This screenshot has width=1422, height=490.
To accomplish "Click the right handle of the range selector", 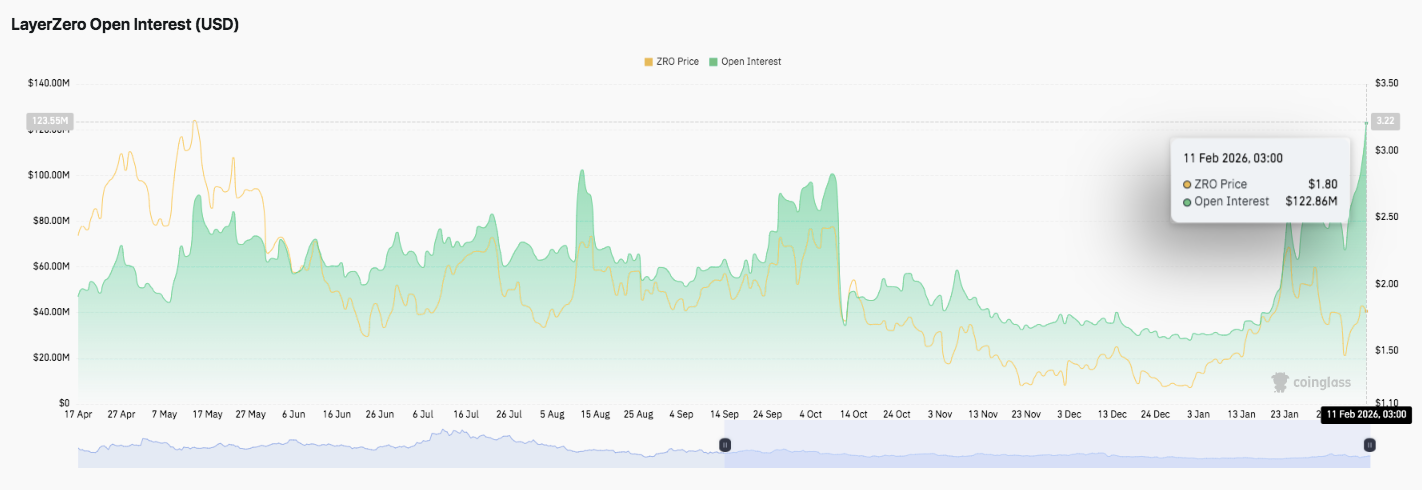I will (x=1369, y=444).
